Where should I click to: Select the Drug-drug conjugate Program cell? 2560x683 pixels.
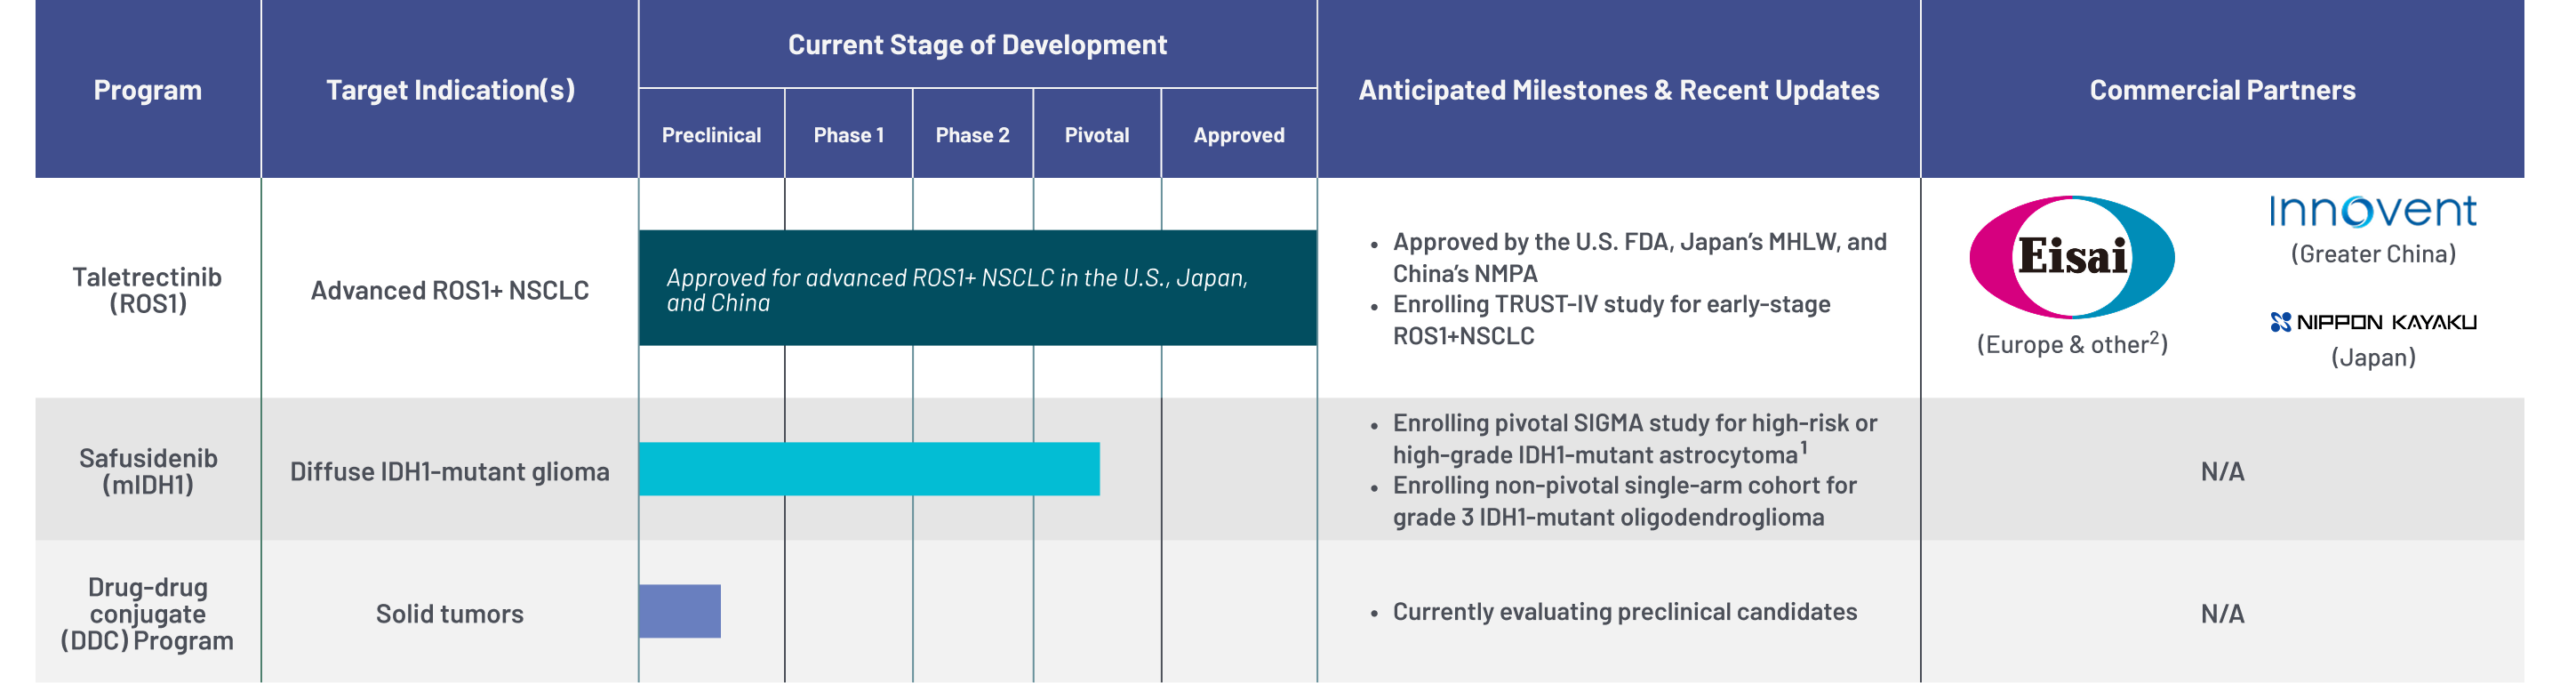tap(147, 613)
